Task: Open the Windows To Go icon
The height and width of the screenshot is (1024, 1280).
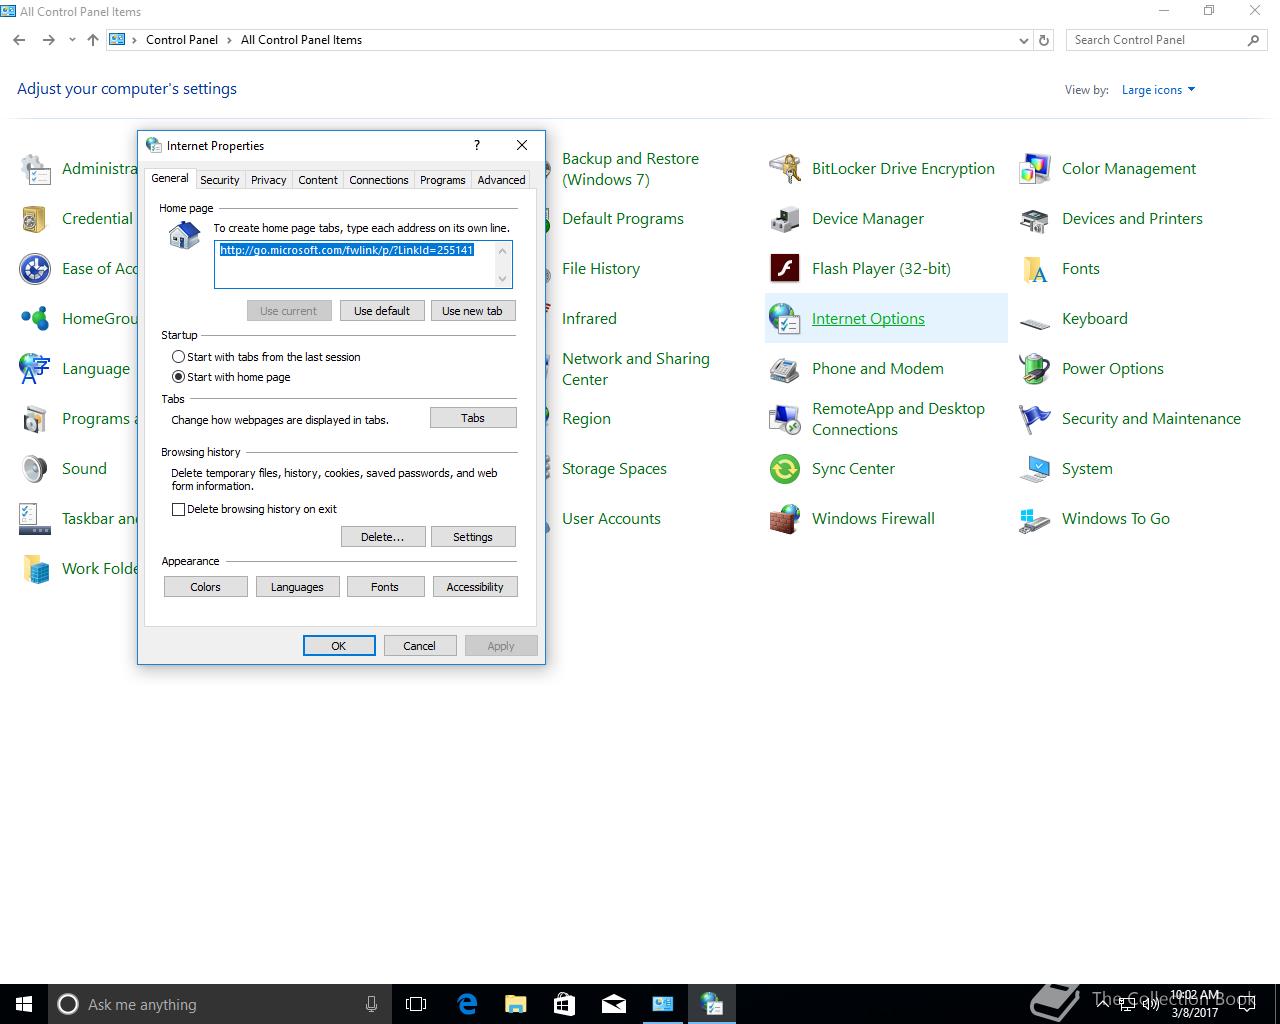Action: [x=1035, y=519]
